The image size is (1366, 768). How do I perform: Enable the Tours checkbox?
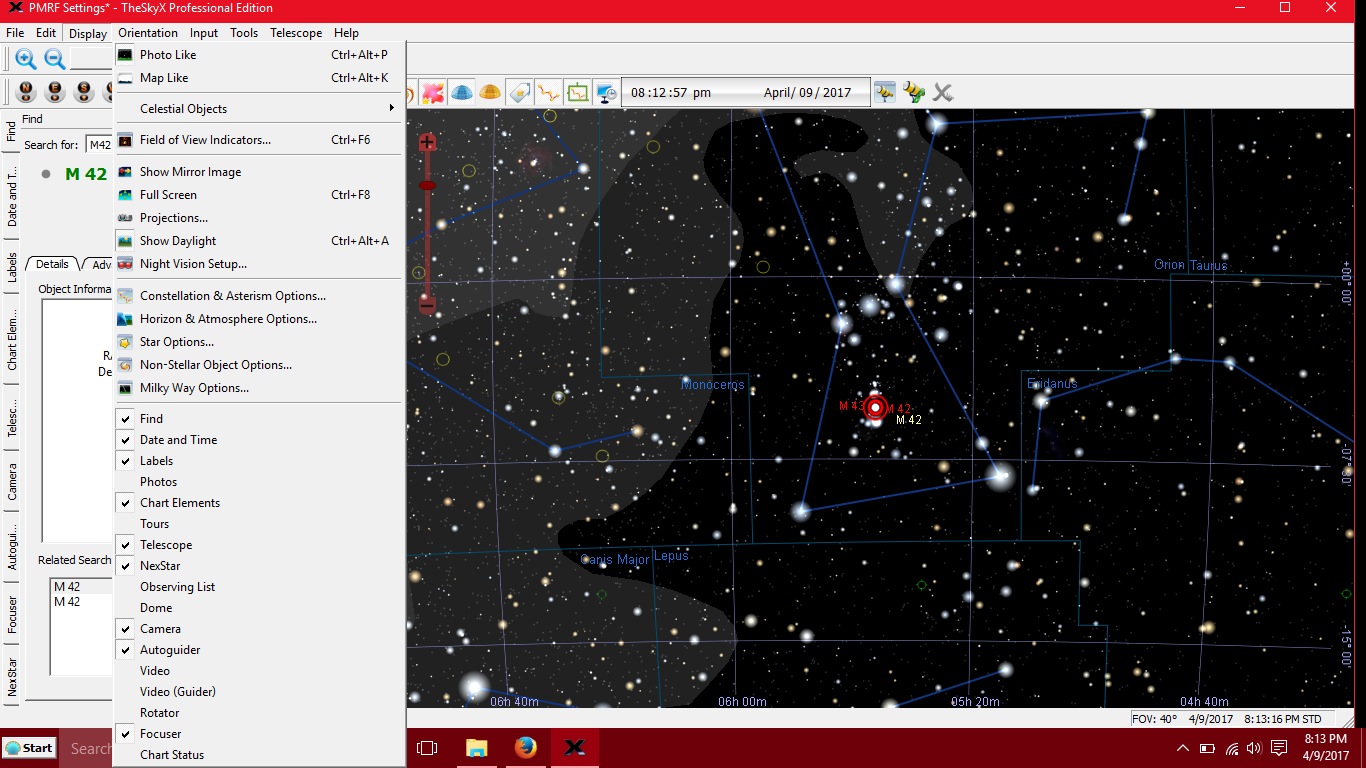click(x=154, y=523)
